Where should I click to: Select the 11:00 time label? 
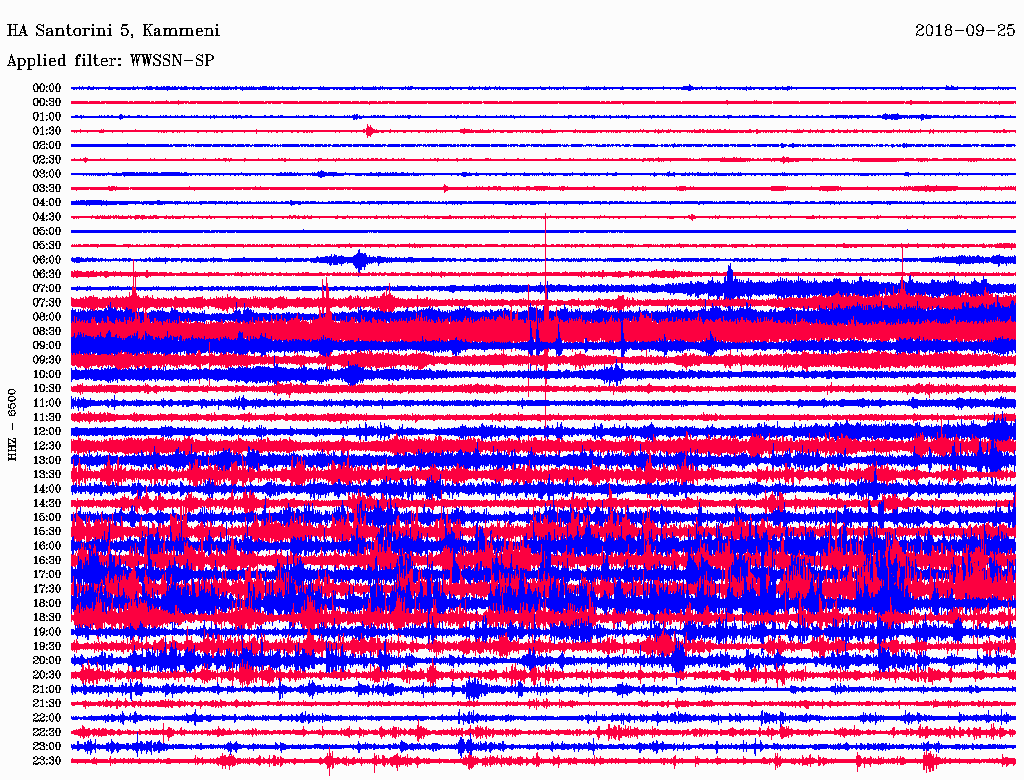click(x=47, y=403)
